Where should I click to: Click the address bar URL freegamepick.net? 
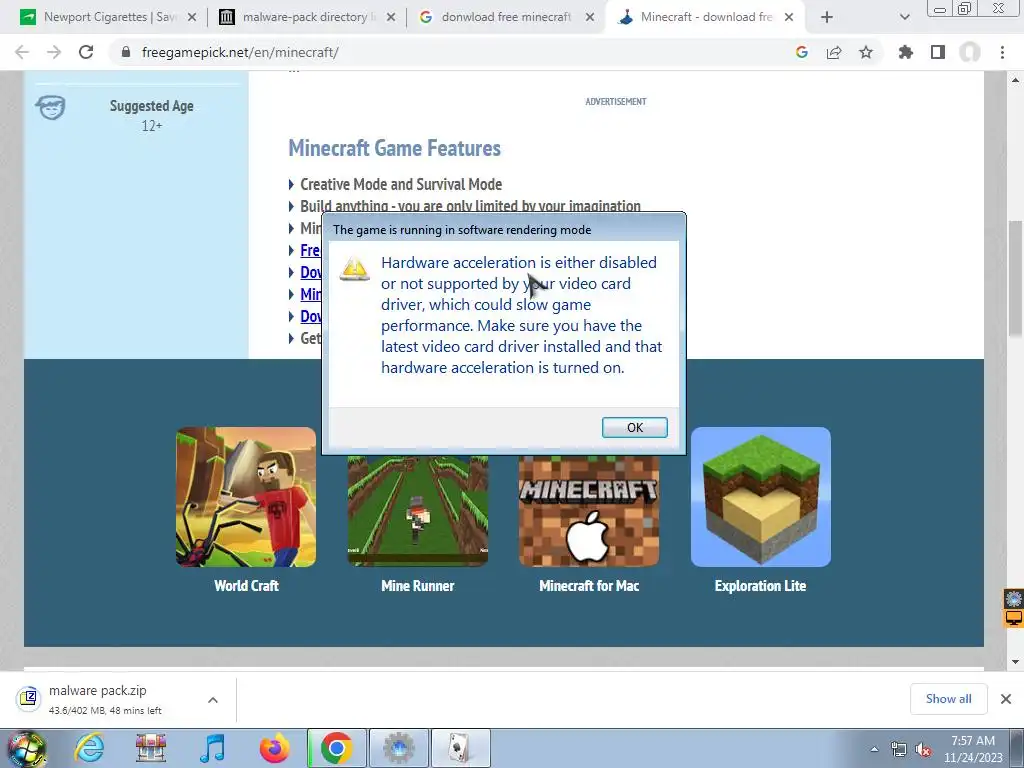pos(240,52)
